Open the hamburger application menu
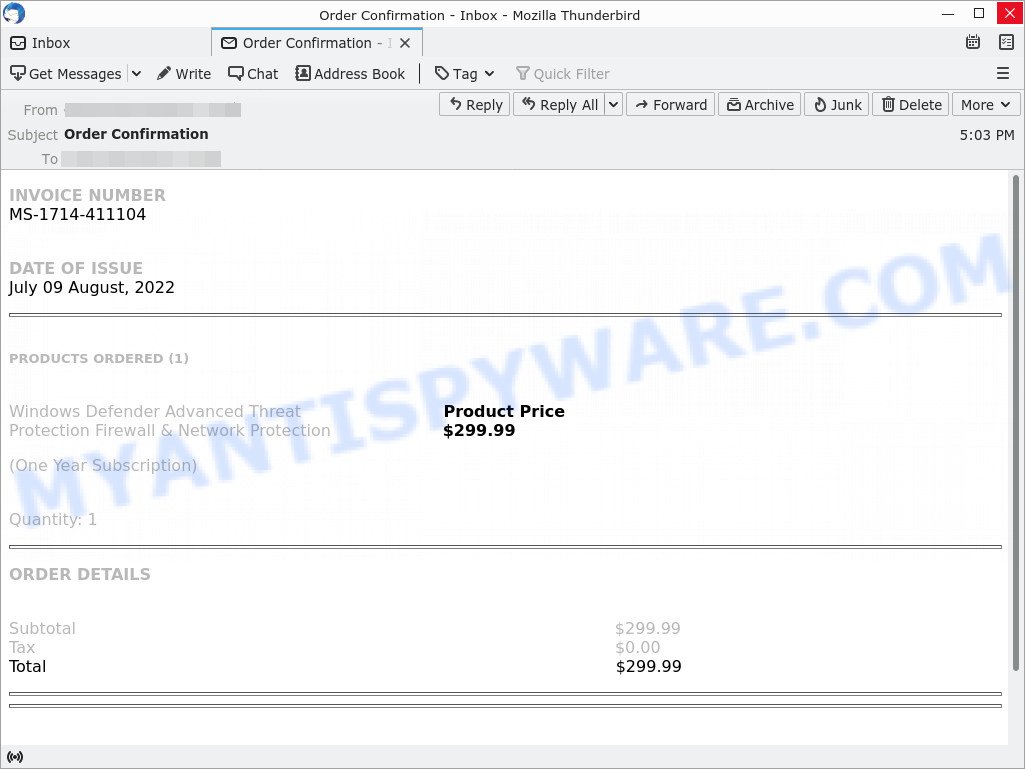This screenshot has width=1025, height=769. 1003,73
